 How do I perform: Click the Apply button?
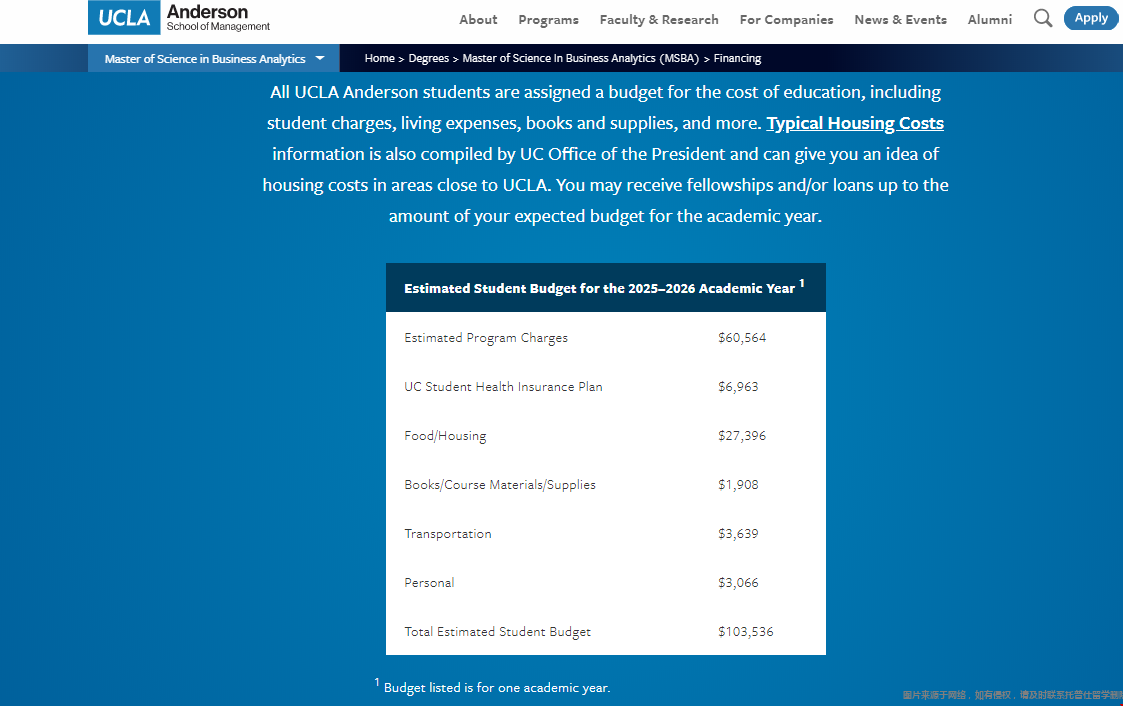[x=1091, y=18]
